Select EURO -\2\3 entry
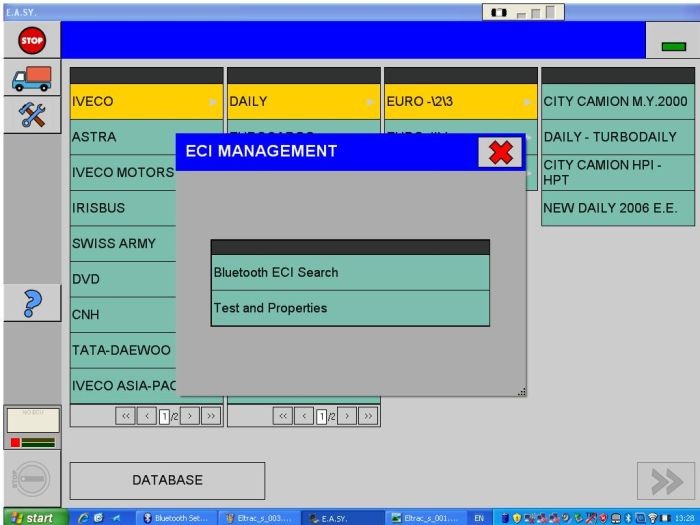Screen dimensions: 700x525 461,101
